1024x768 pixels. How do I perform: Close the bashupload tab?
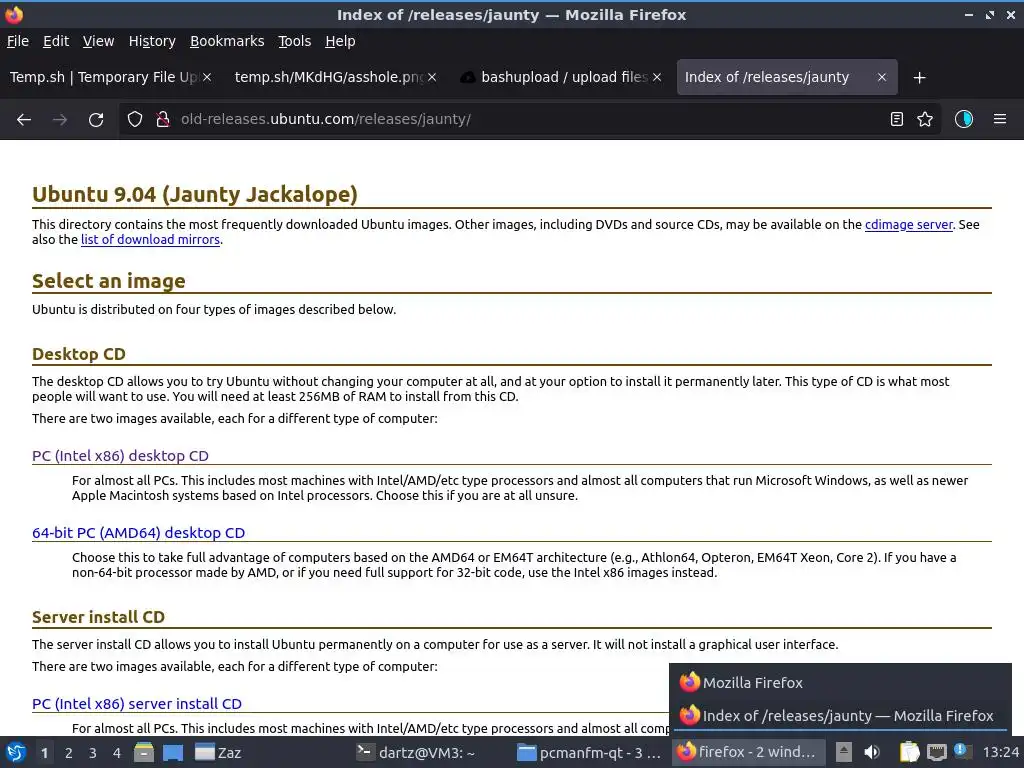click(657, 77)
